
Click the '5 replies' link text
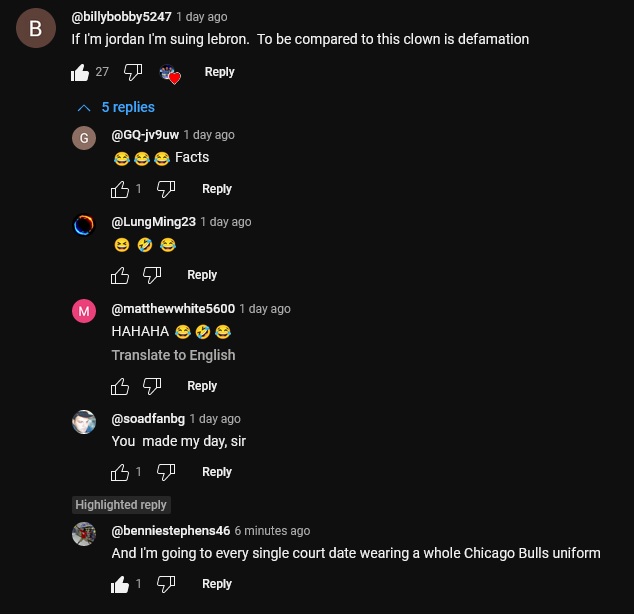tap(128, 107)
